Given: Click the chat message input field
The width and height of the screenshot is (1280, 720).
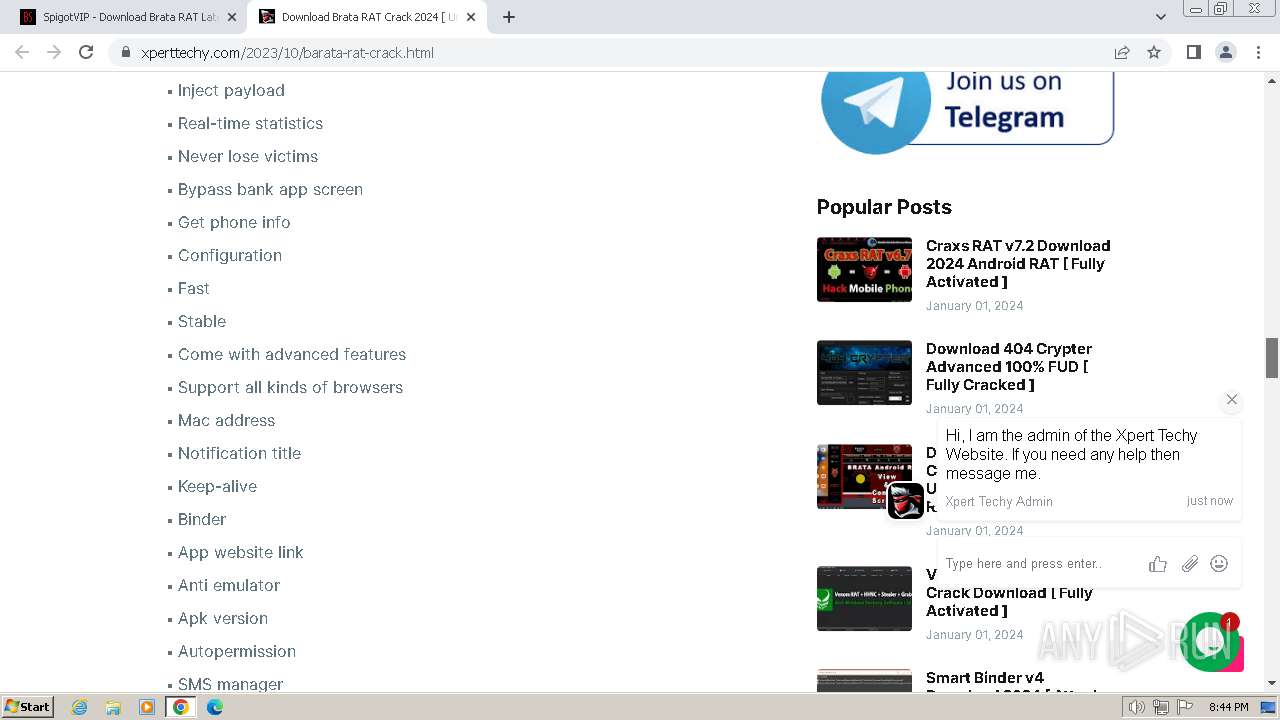Looking at the screenshot, I should (x=1040, y=564).
